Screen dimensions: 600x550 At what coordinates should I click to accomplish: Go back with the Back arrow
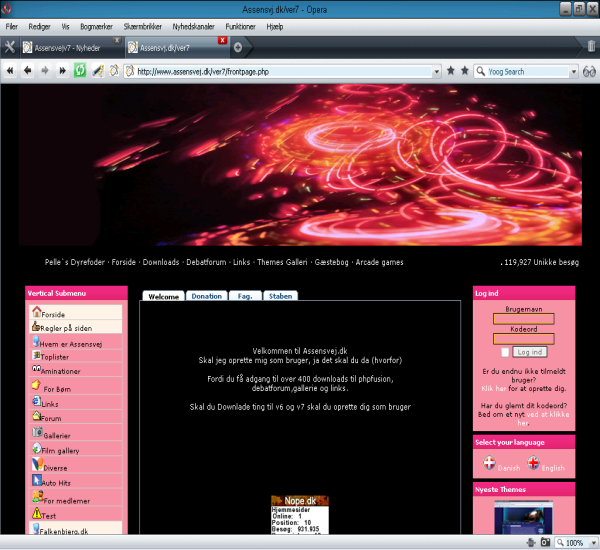click(x=28, y=70)
